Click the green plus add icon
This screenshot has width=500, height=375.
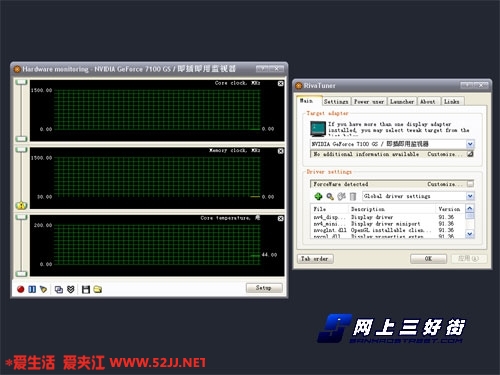tap(318, 196)
